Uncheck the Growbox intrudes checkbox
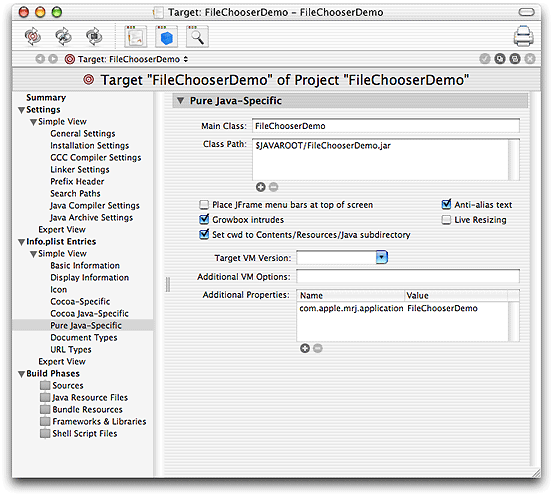 (x=204, y=220)
